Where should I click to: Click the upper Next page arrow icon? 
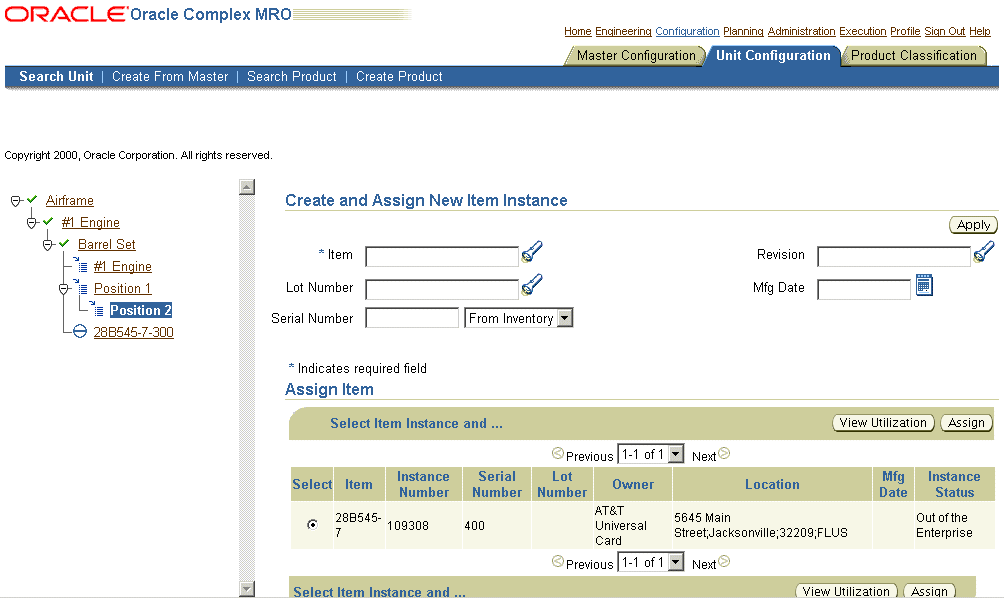[724, 453]
